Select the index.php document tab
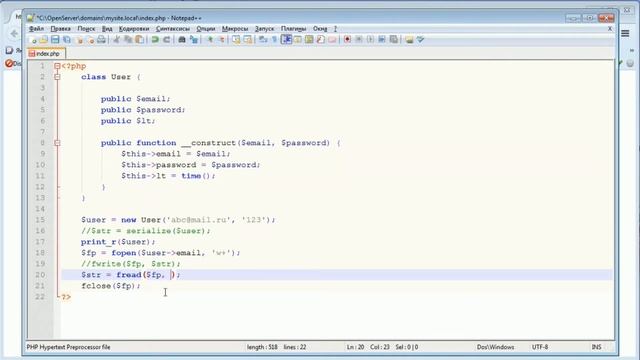This screenshot has height=360, width=640. pos(46,53)
